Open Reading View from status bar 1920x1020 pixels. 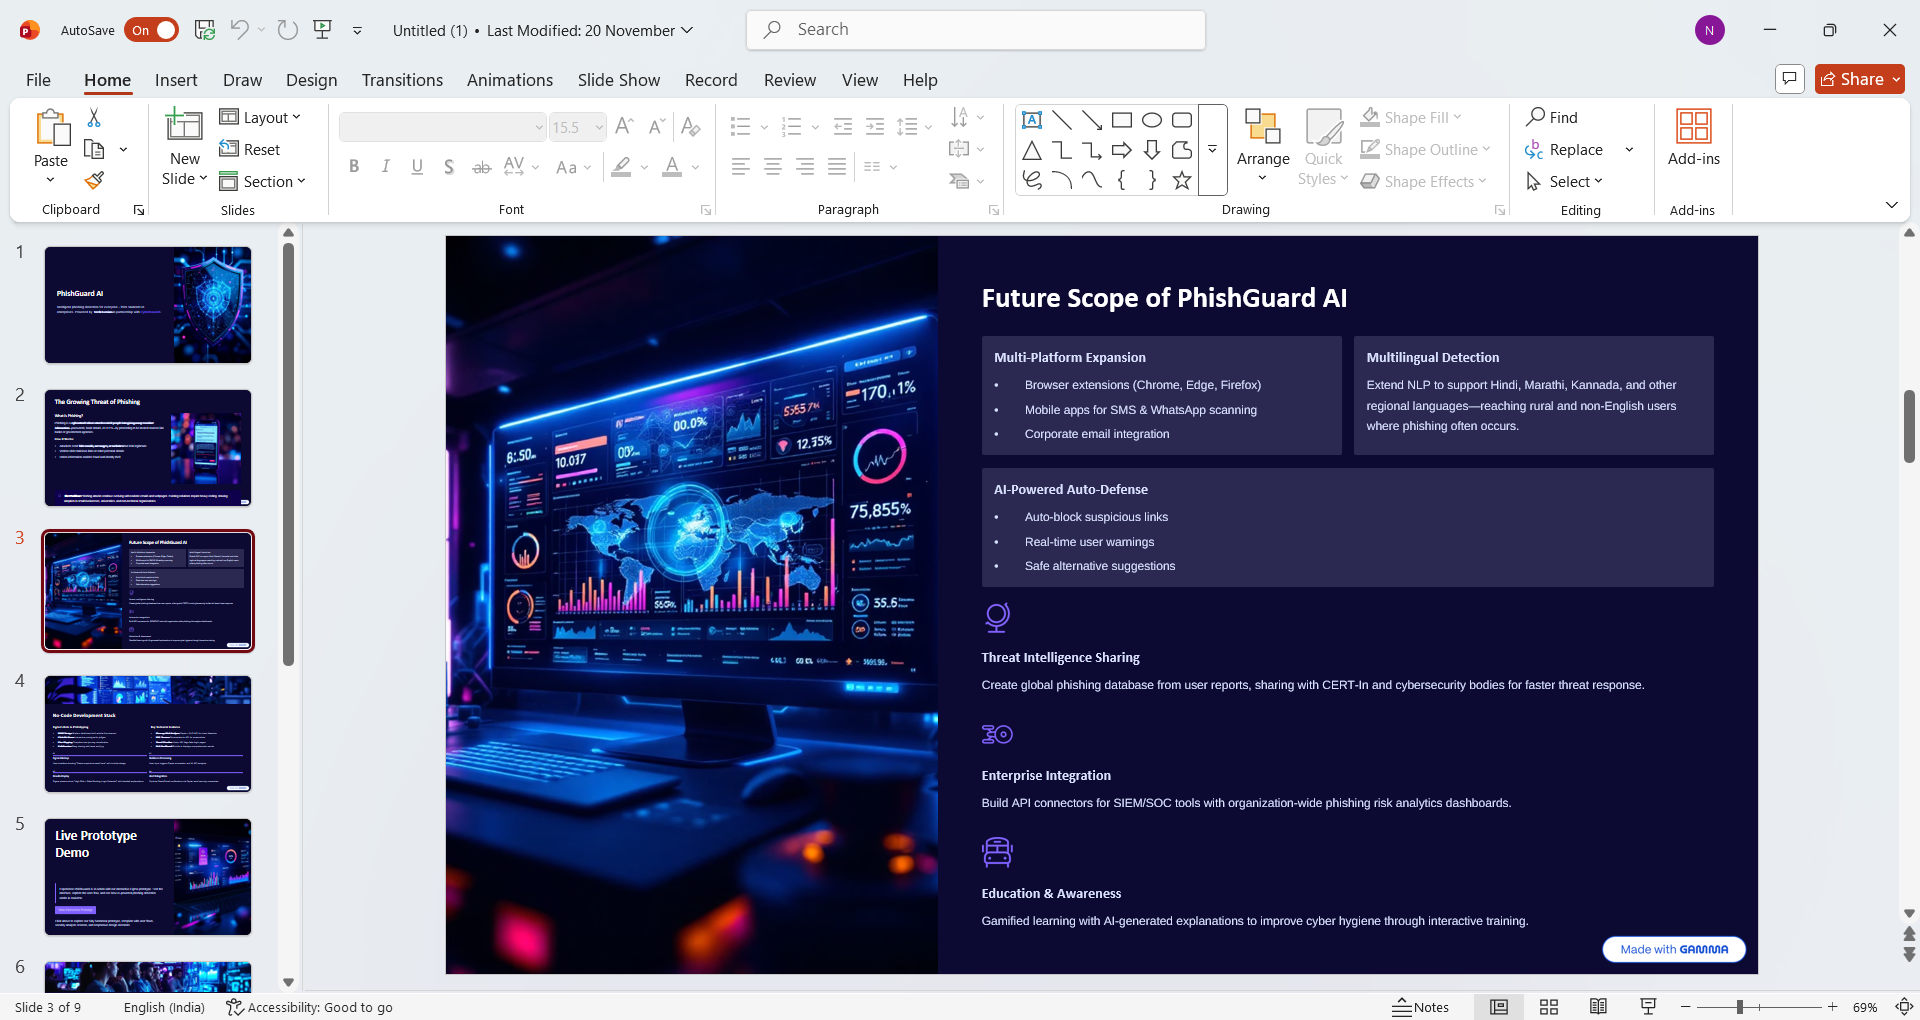(1598, 1007)
